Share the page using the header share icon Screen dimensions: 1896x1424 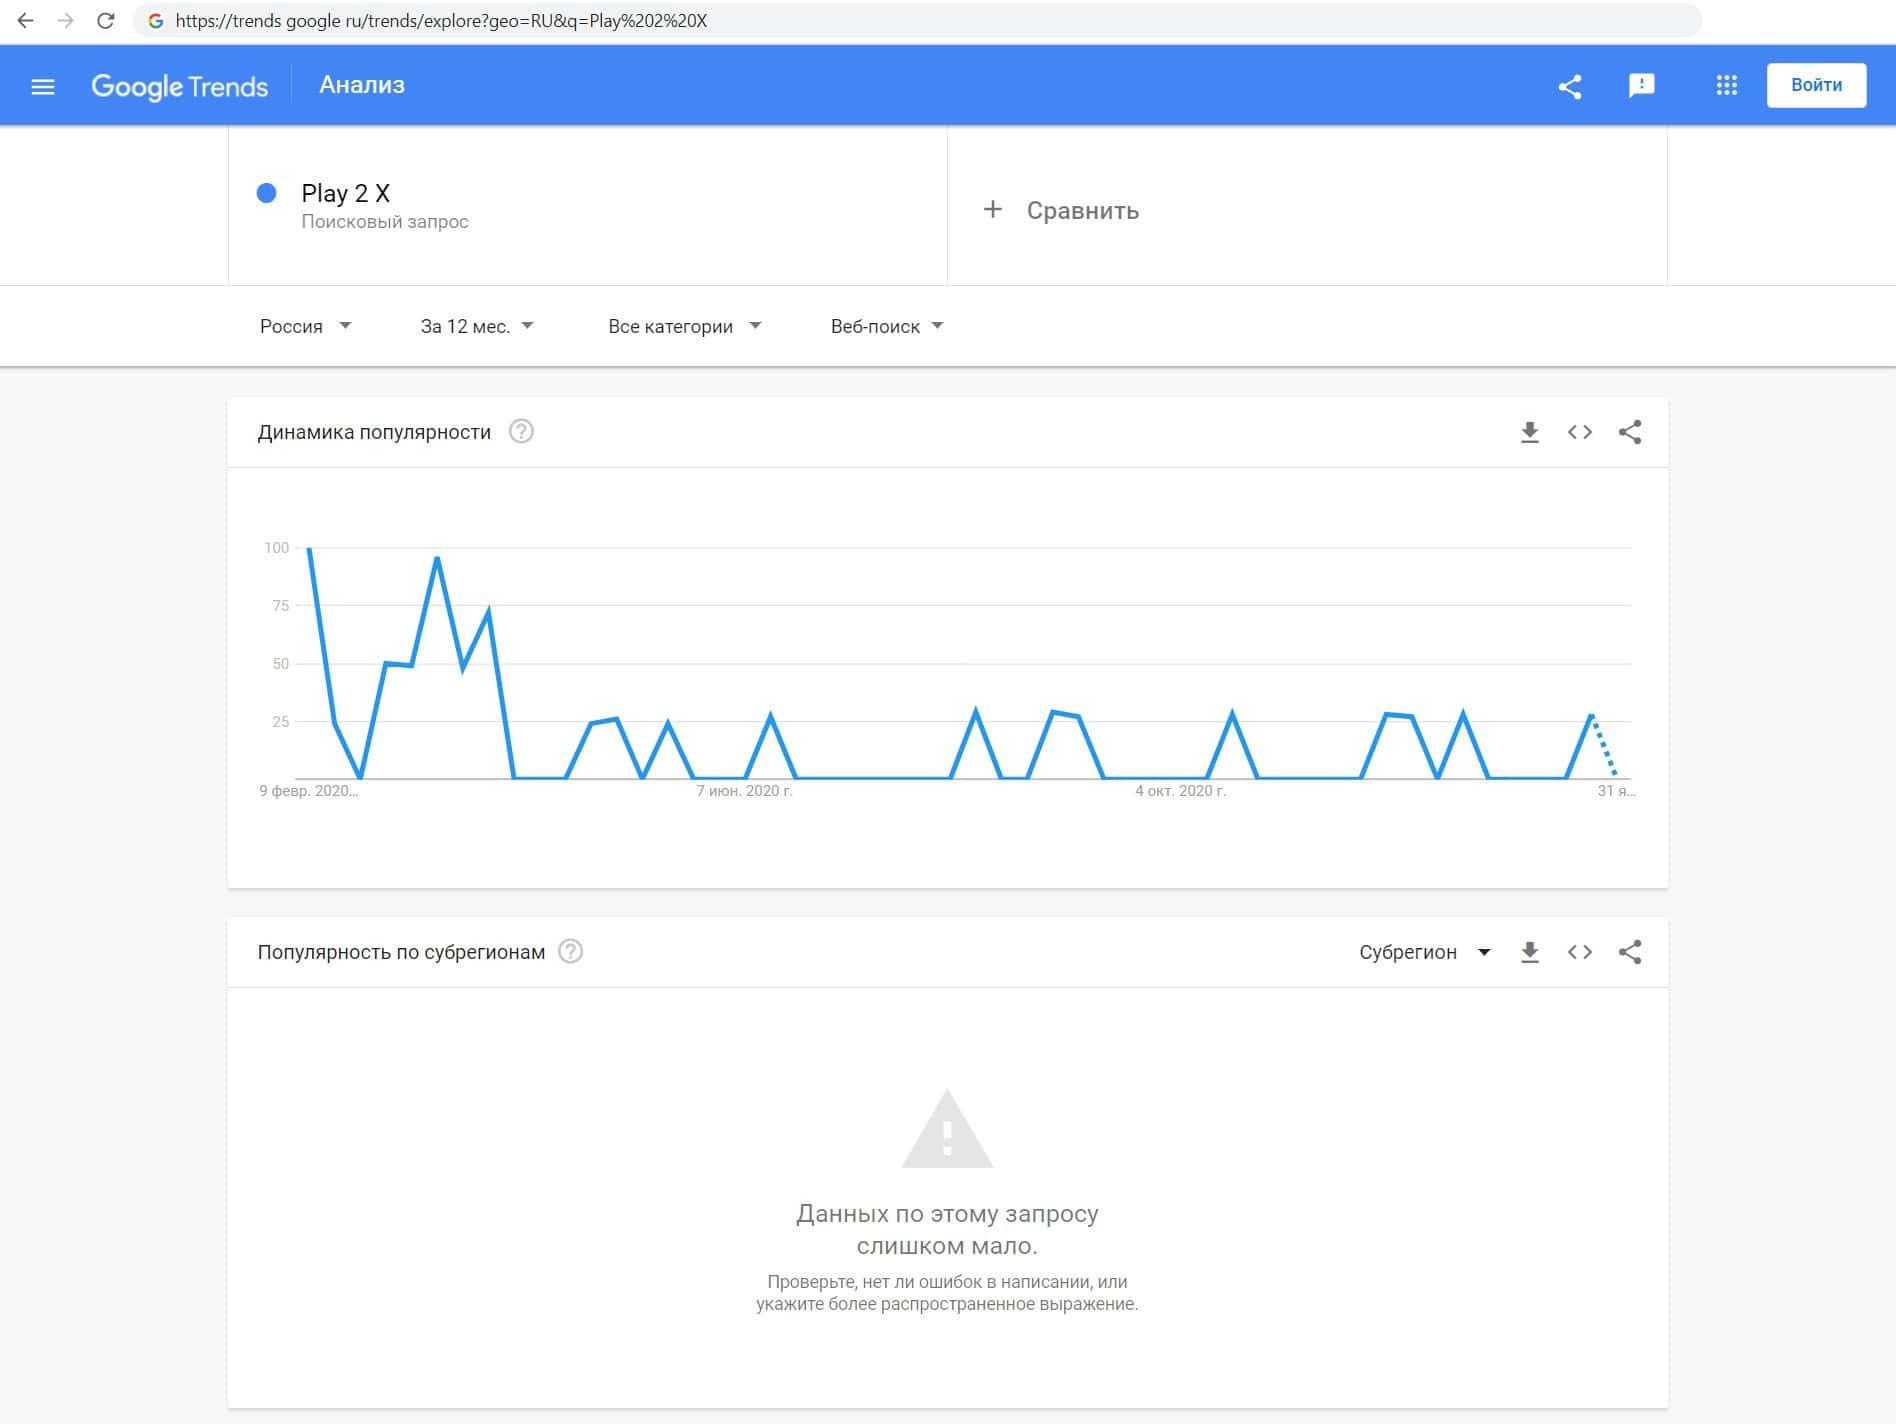pos(1570,86)
